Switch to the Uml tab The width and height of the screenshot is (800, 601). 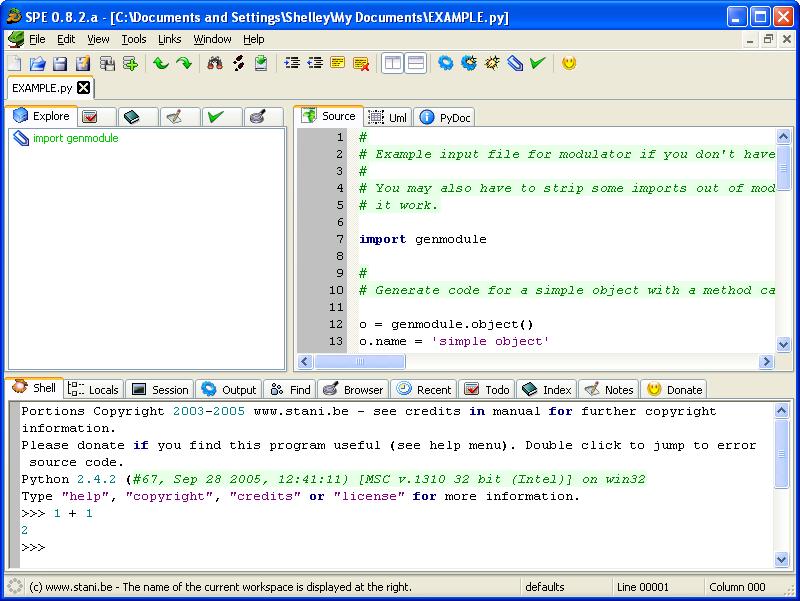tap(388, 117)
